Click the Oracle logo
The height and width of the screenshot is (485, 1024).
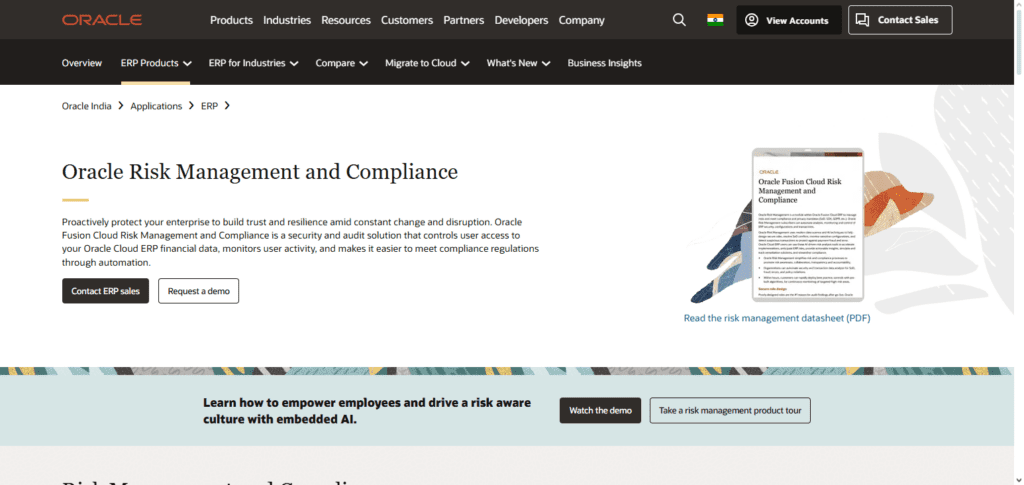(102, 20)
